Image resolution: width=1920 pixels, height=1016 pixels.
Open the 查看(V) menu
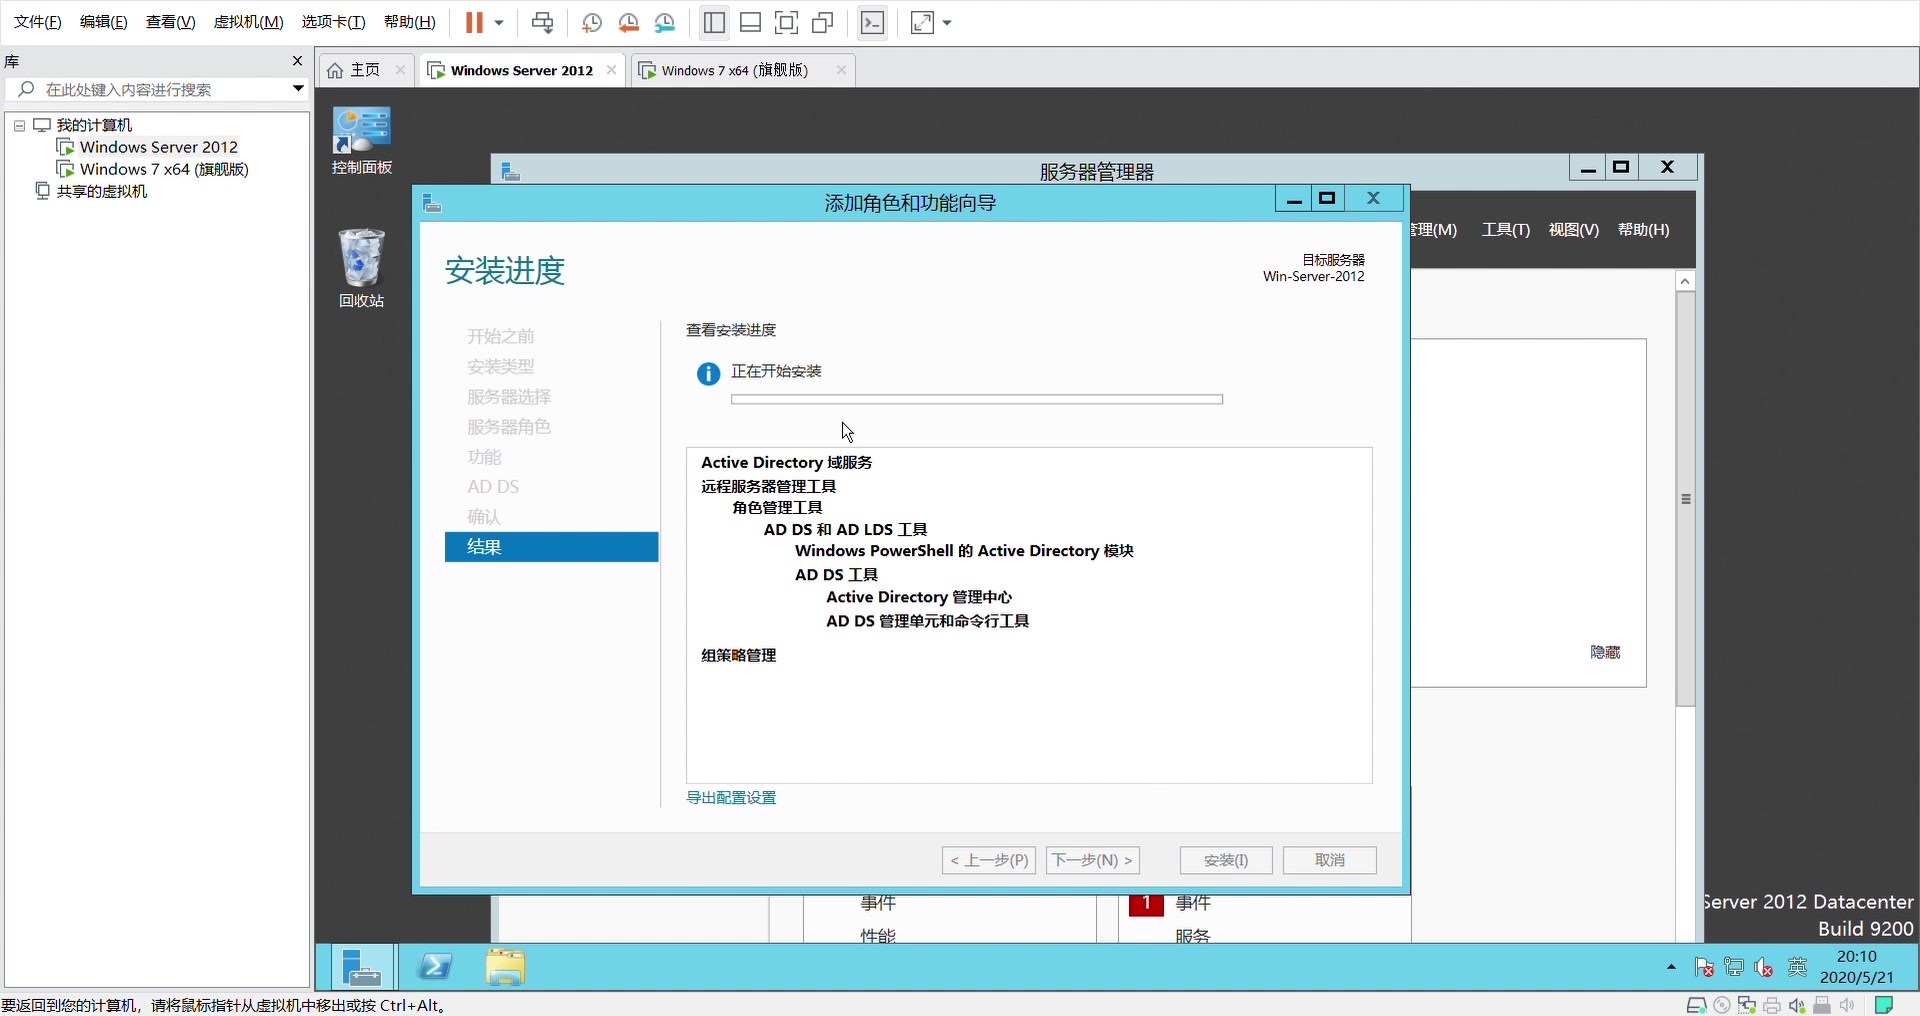[171, 22]
